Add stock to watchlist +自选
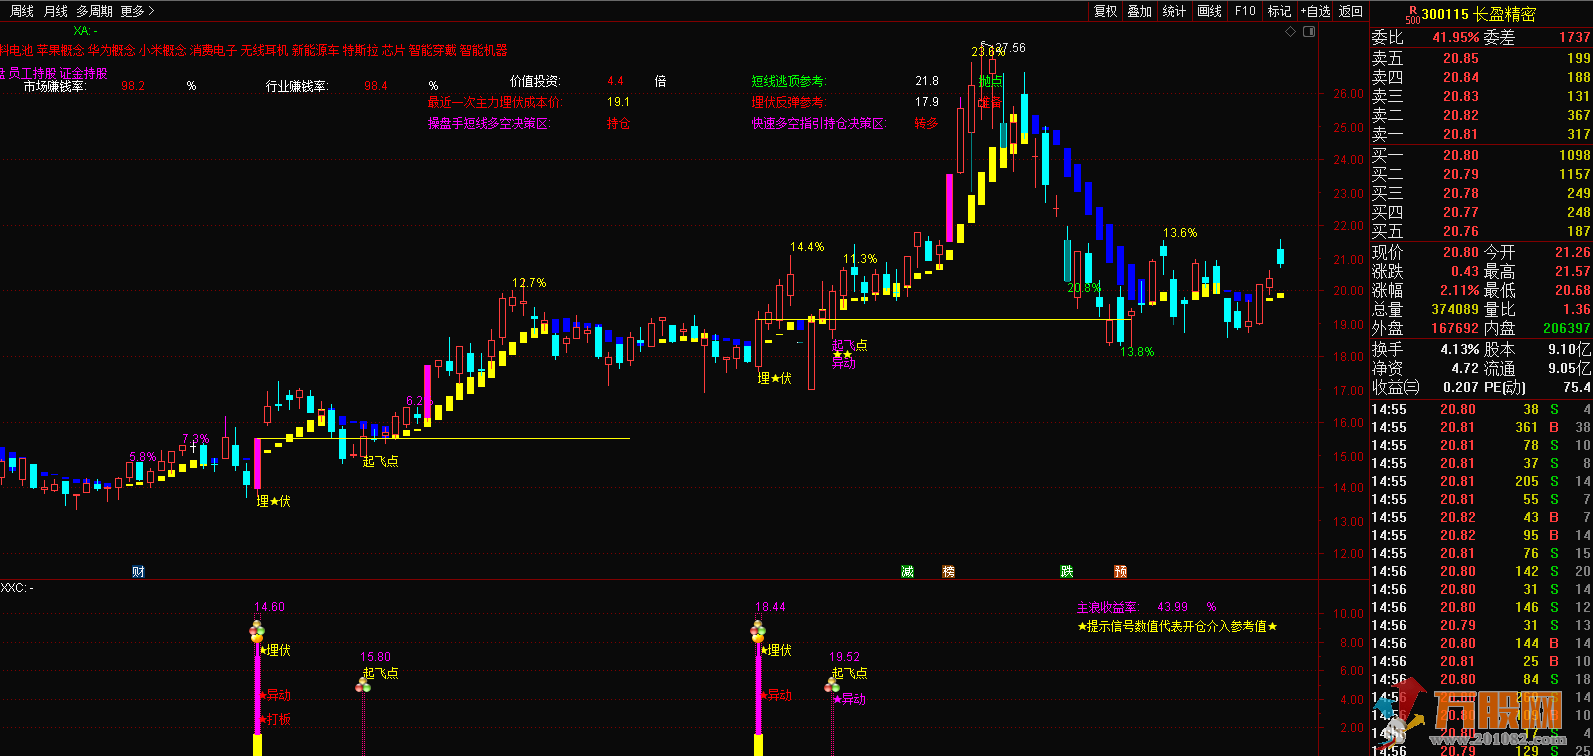Screen dimensions: 1593x756 [1315, 11]
